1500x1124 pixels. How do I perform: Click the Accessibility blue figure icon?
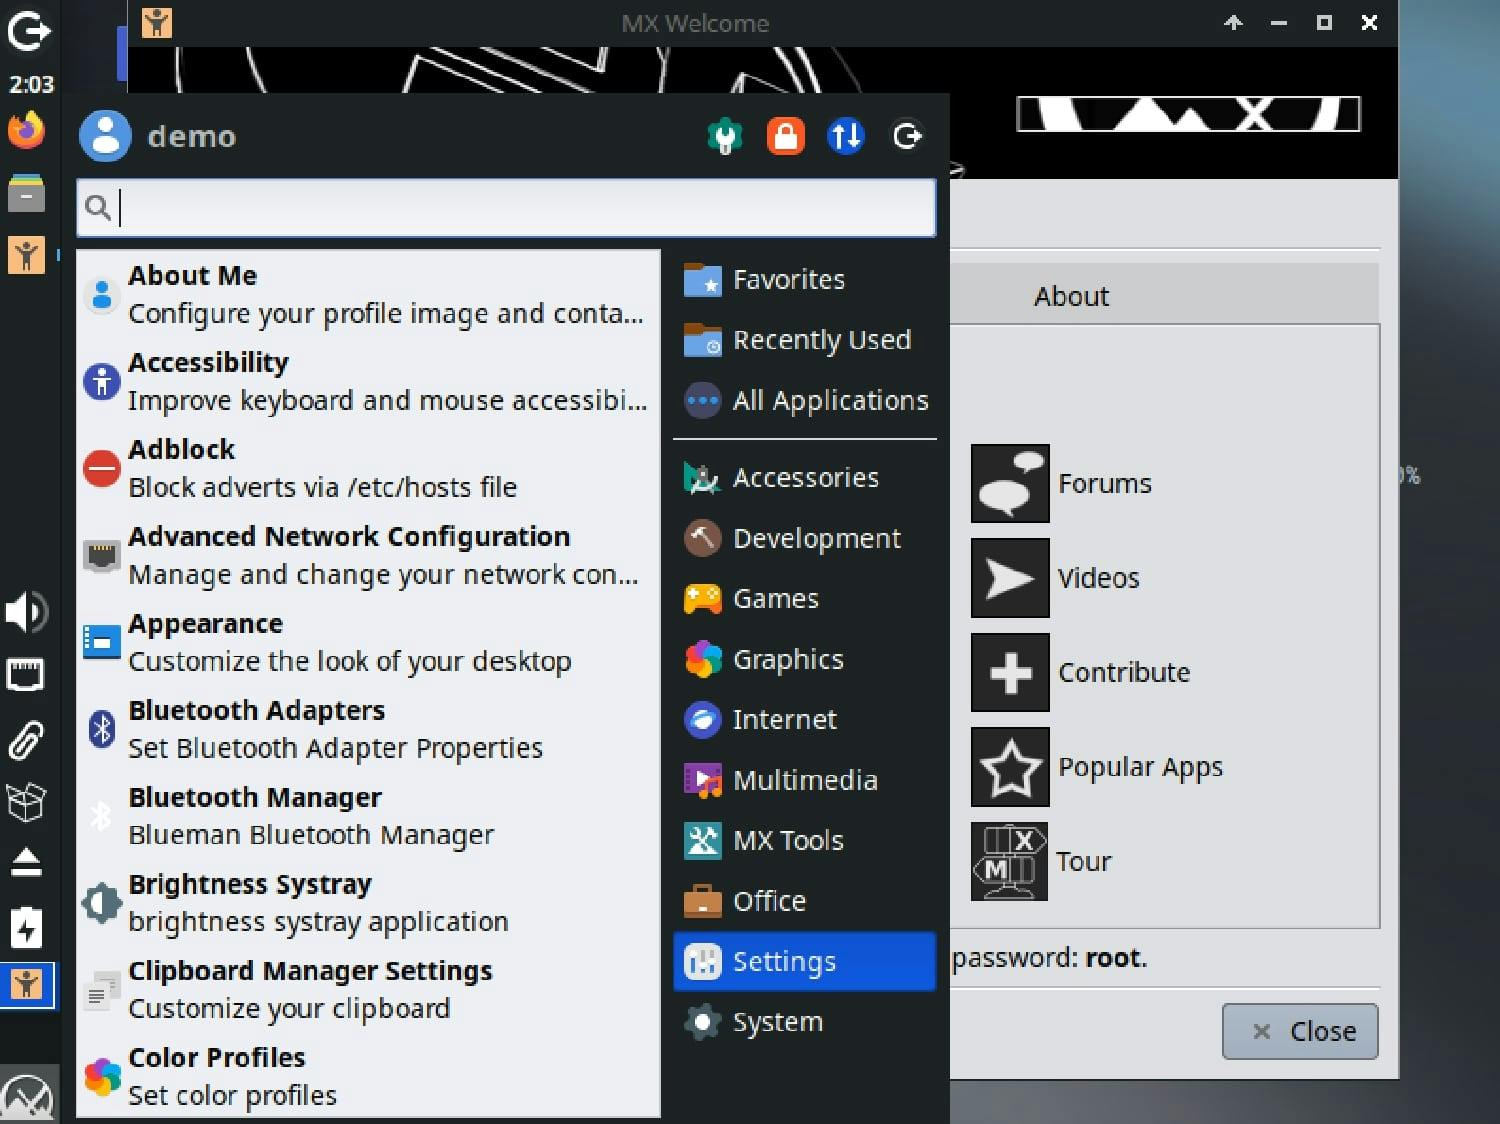click(x=102, y=381)
